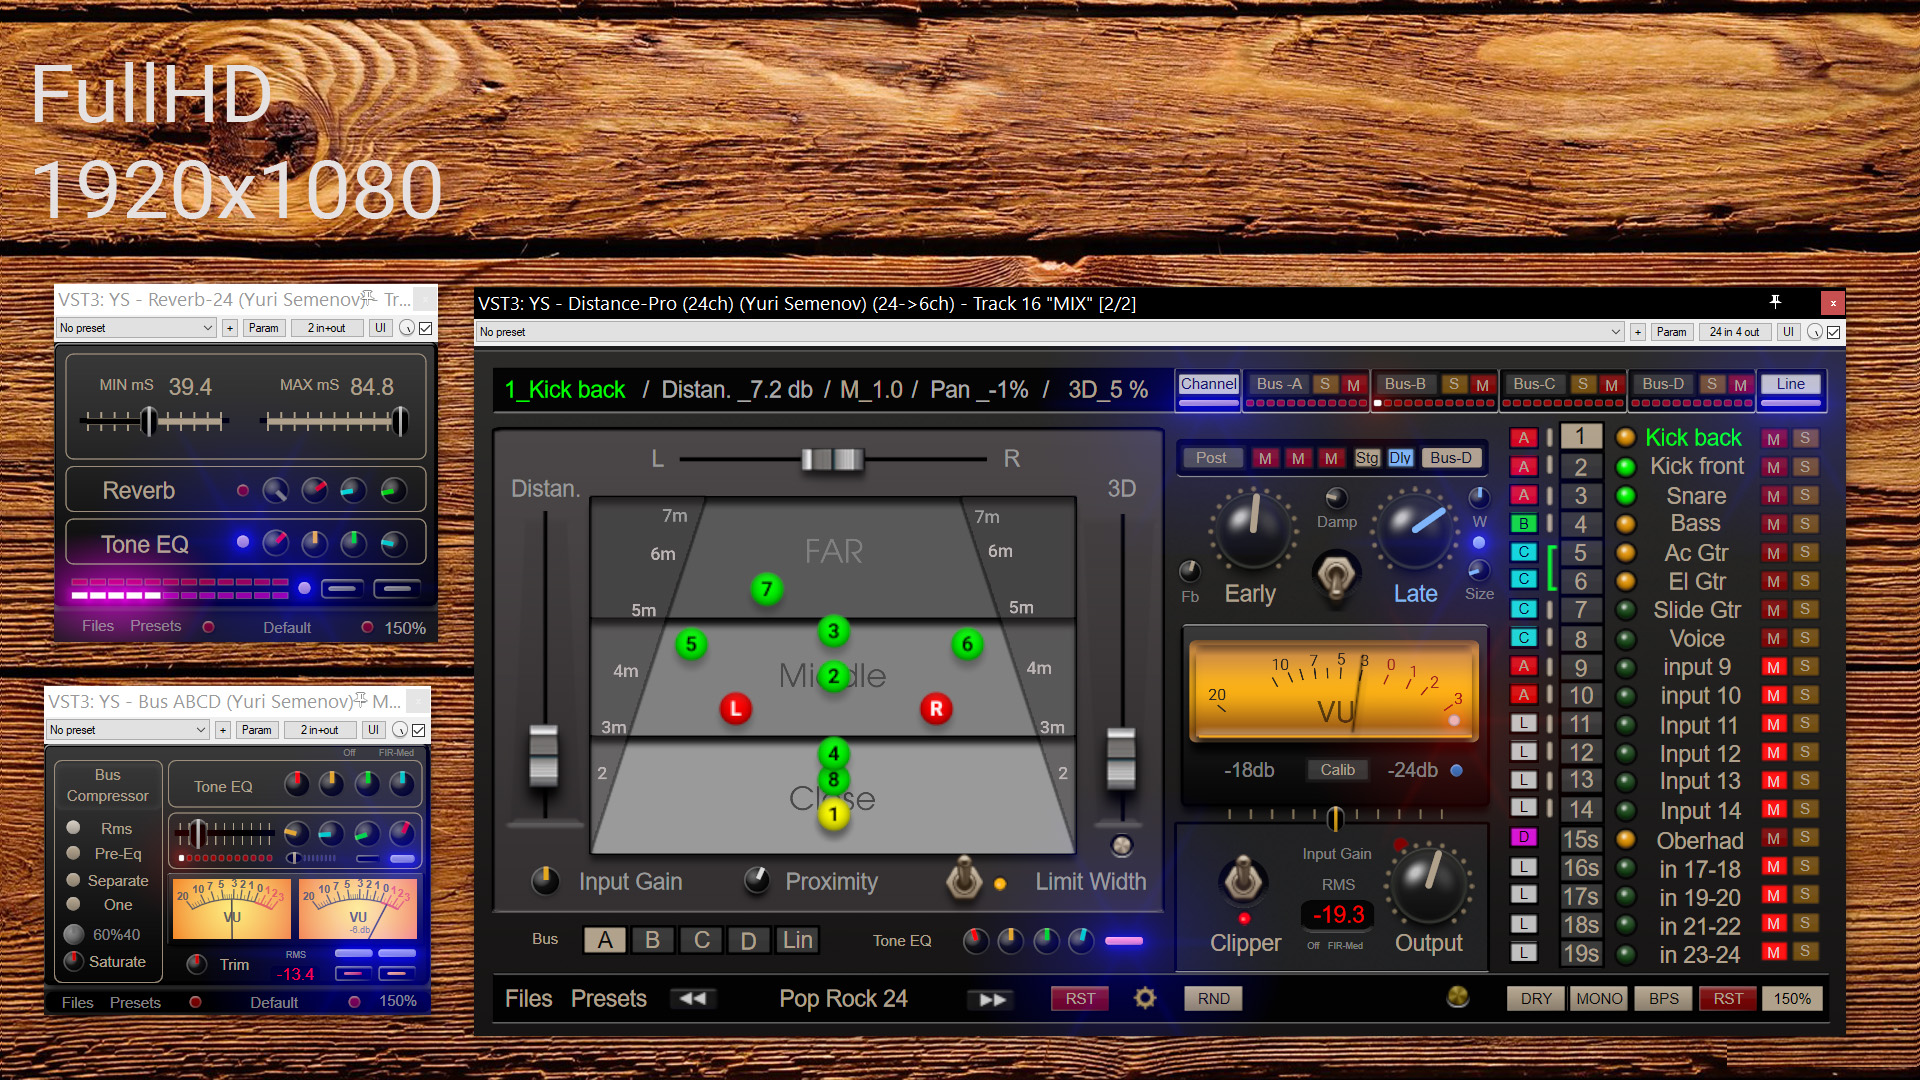The image size is (1920, 1080).
Task: Click the previous preset rewind arrows
Action: [x=693, y=998]
